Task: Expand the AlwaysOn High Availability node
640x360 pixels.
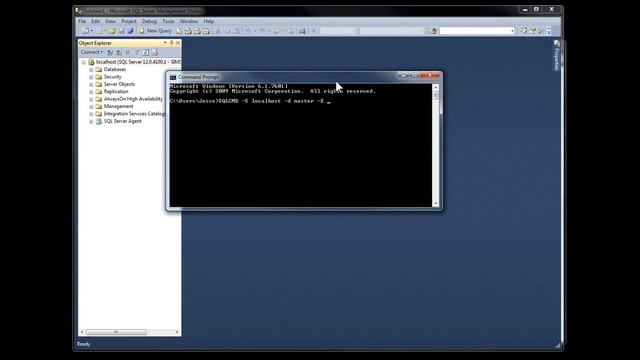Action: click(91, 99)
